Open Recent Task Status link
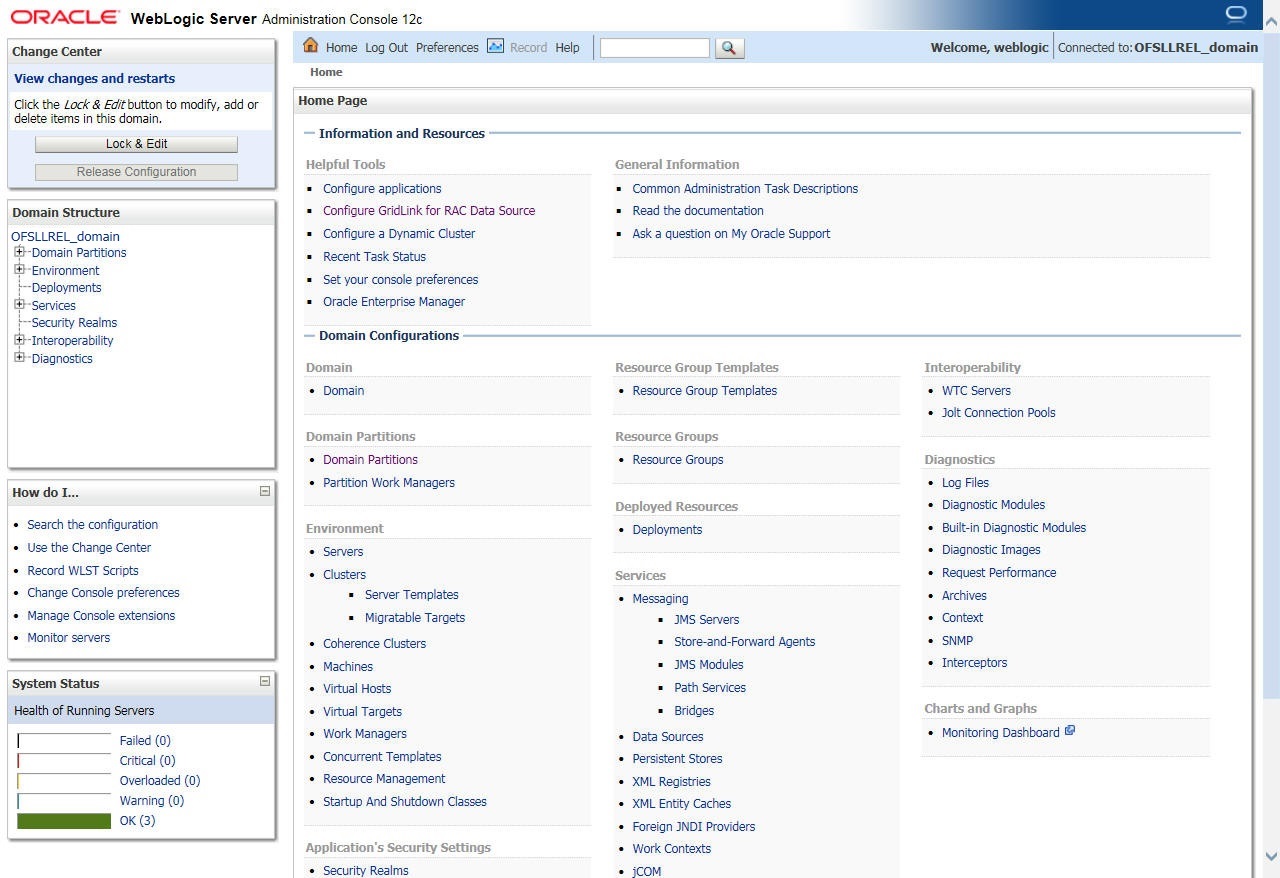1280x878 pixels. [374, 257]
